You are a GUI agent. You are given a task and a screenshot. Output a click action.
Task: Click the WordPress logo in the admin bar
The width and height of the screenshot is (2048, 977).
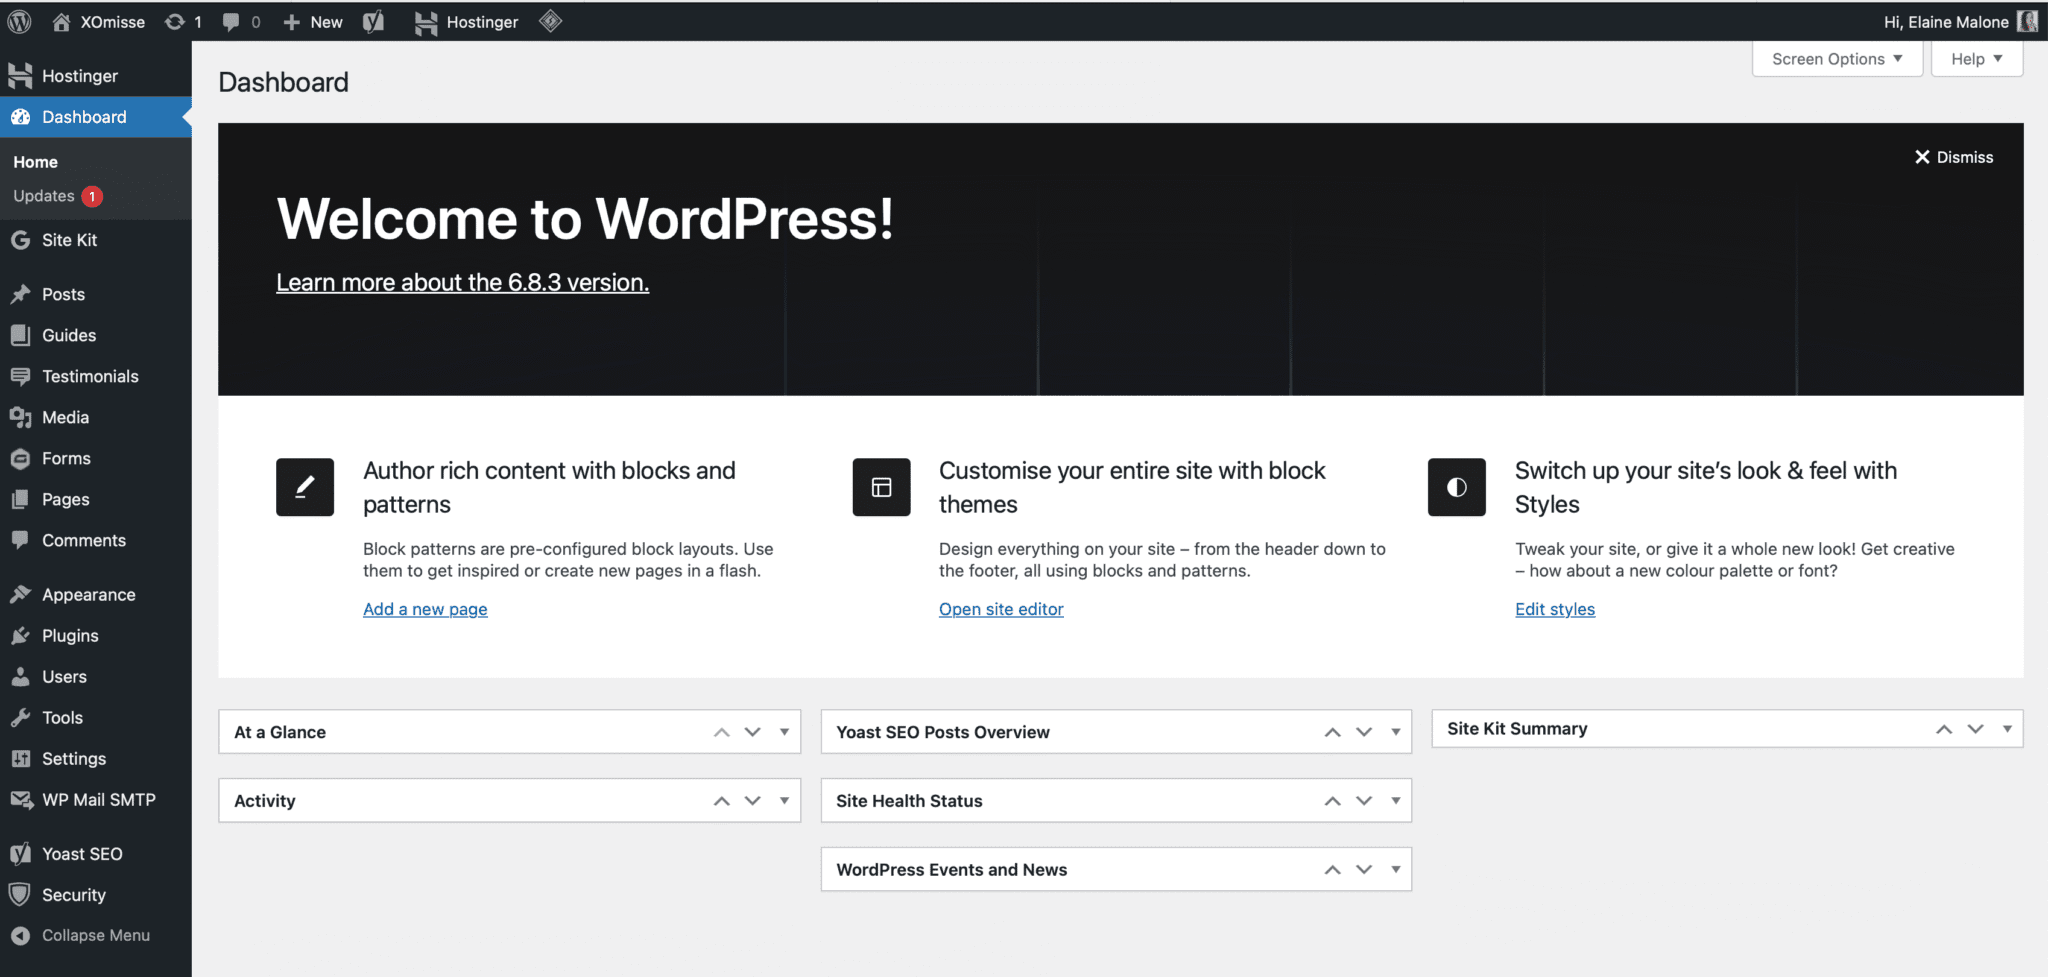[18, 21]
